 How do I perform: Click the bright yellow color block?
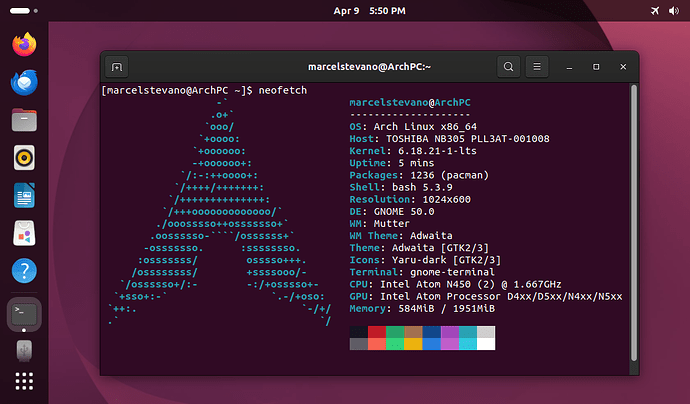pyautogui.click(x=413, y=344)
